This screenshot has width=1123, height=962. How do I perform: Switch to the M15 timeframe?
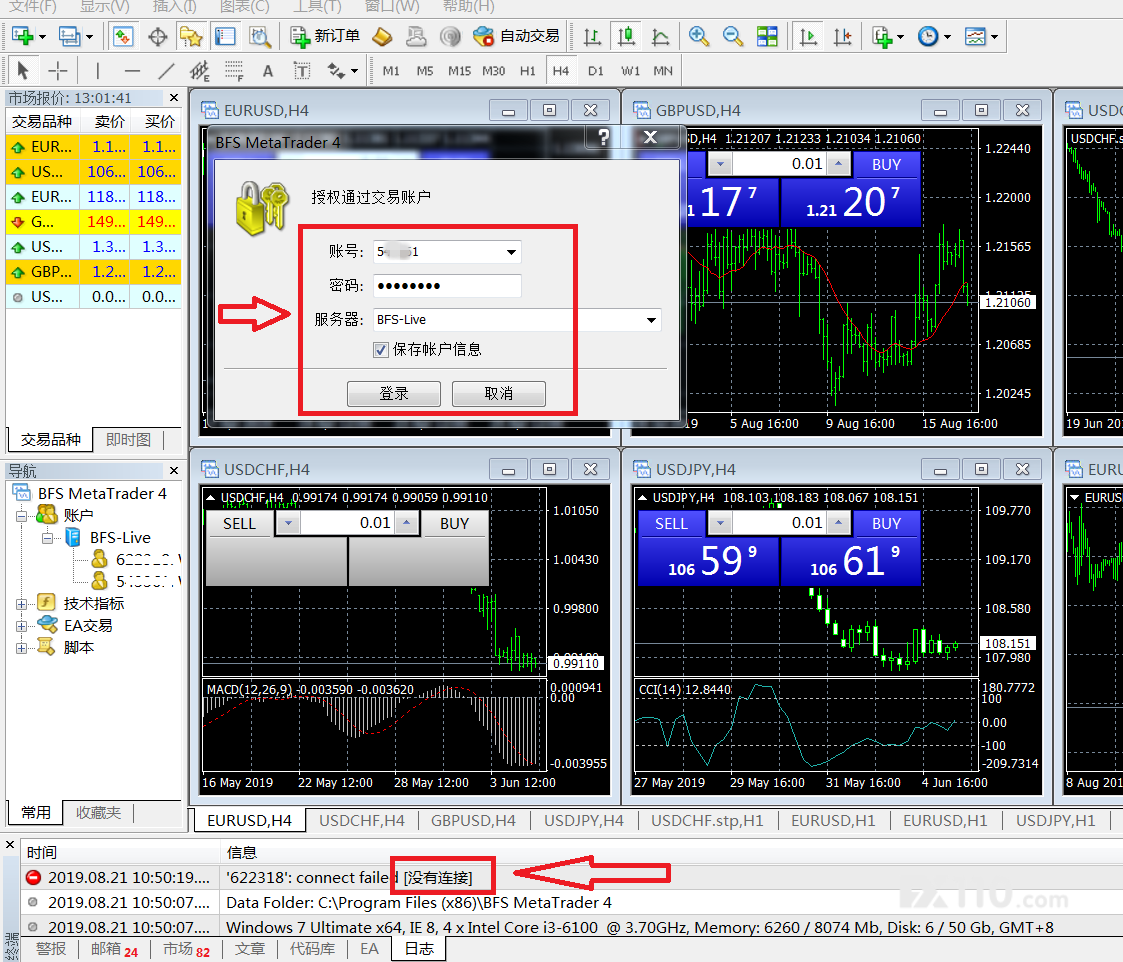[x=459, y=70]
